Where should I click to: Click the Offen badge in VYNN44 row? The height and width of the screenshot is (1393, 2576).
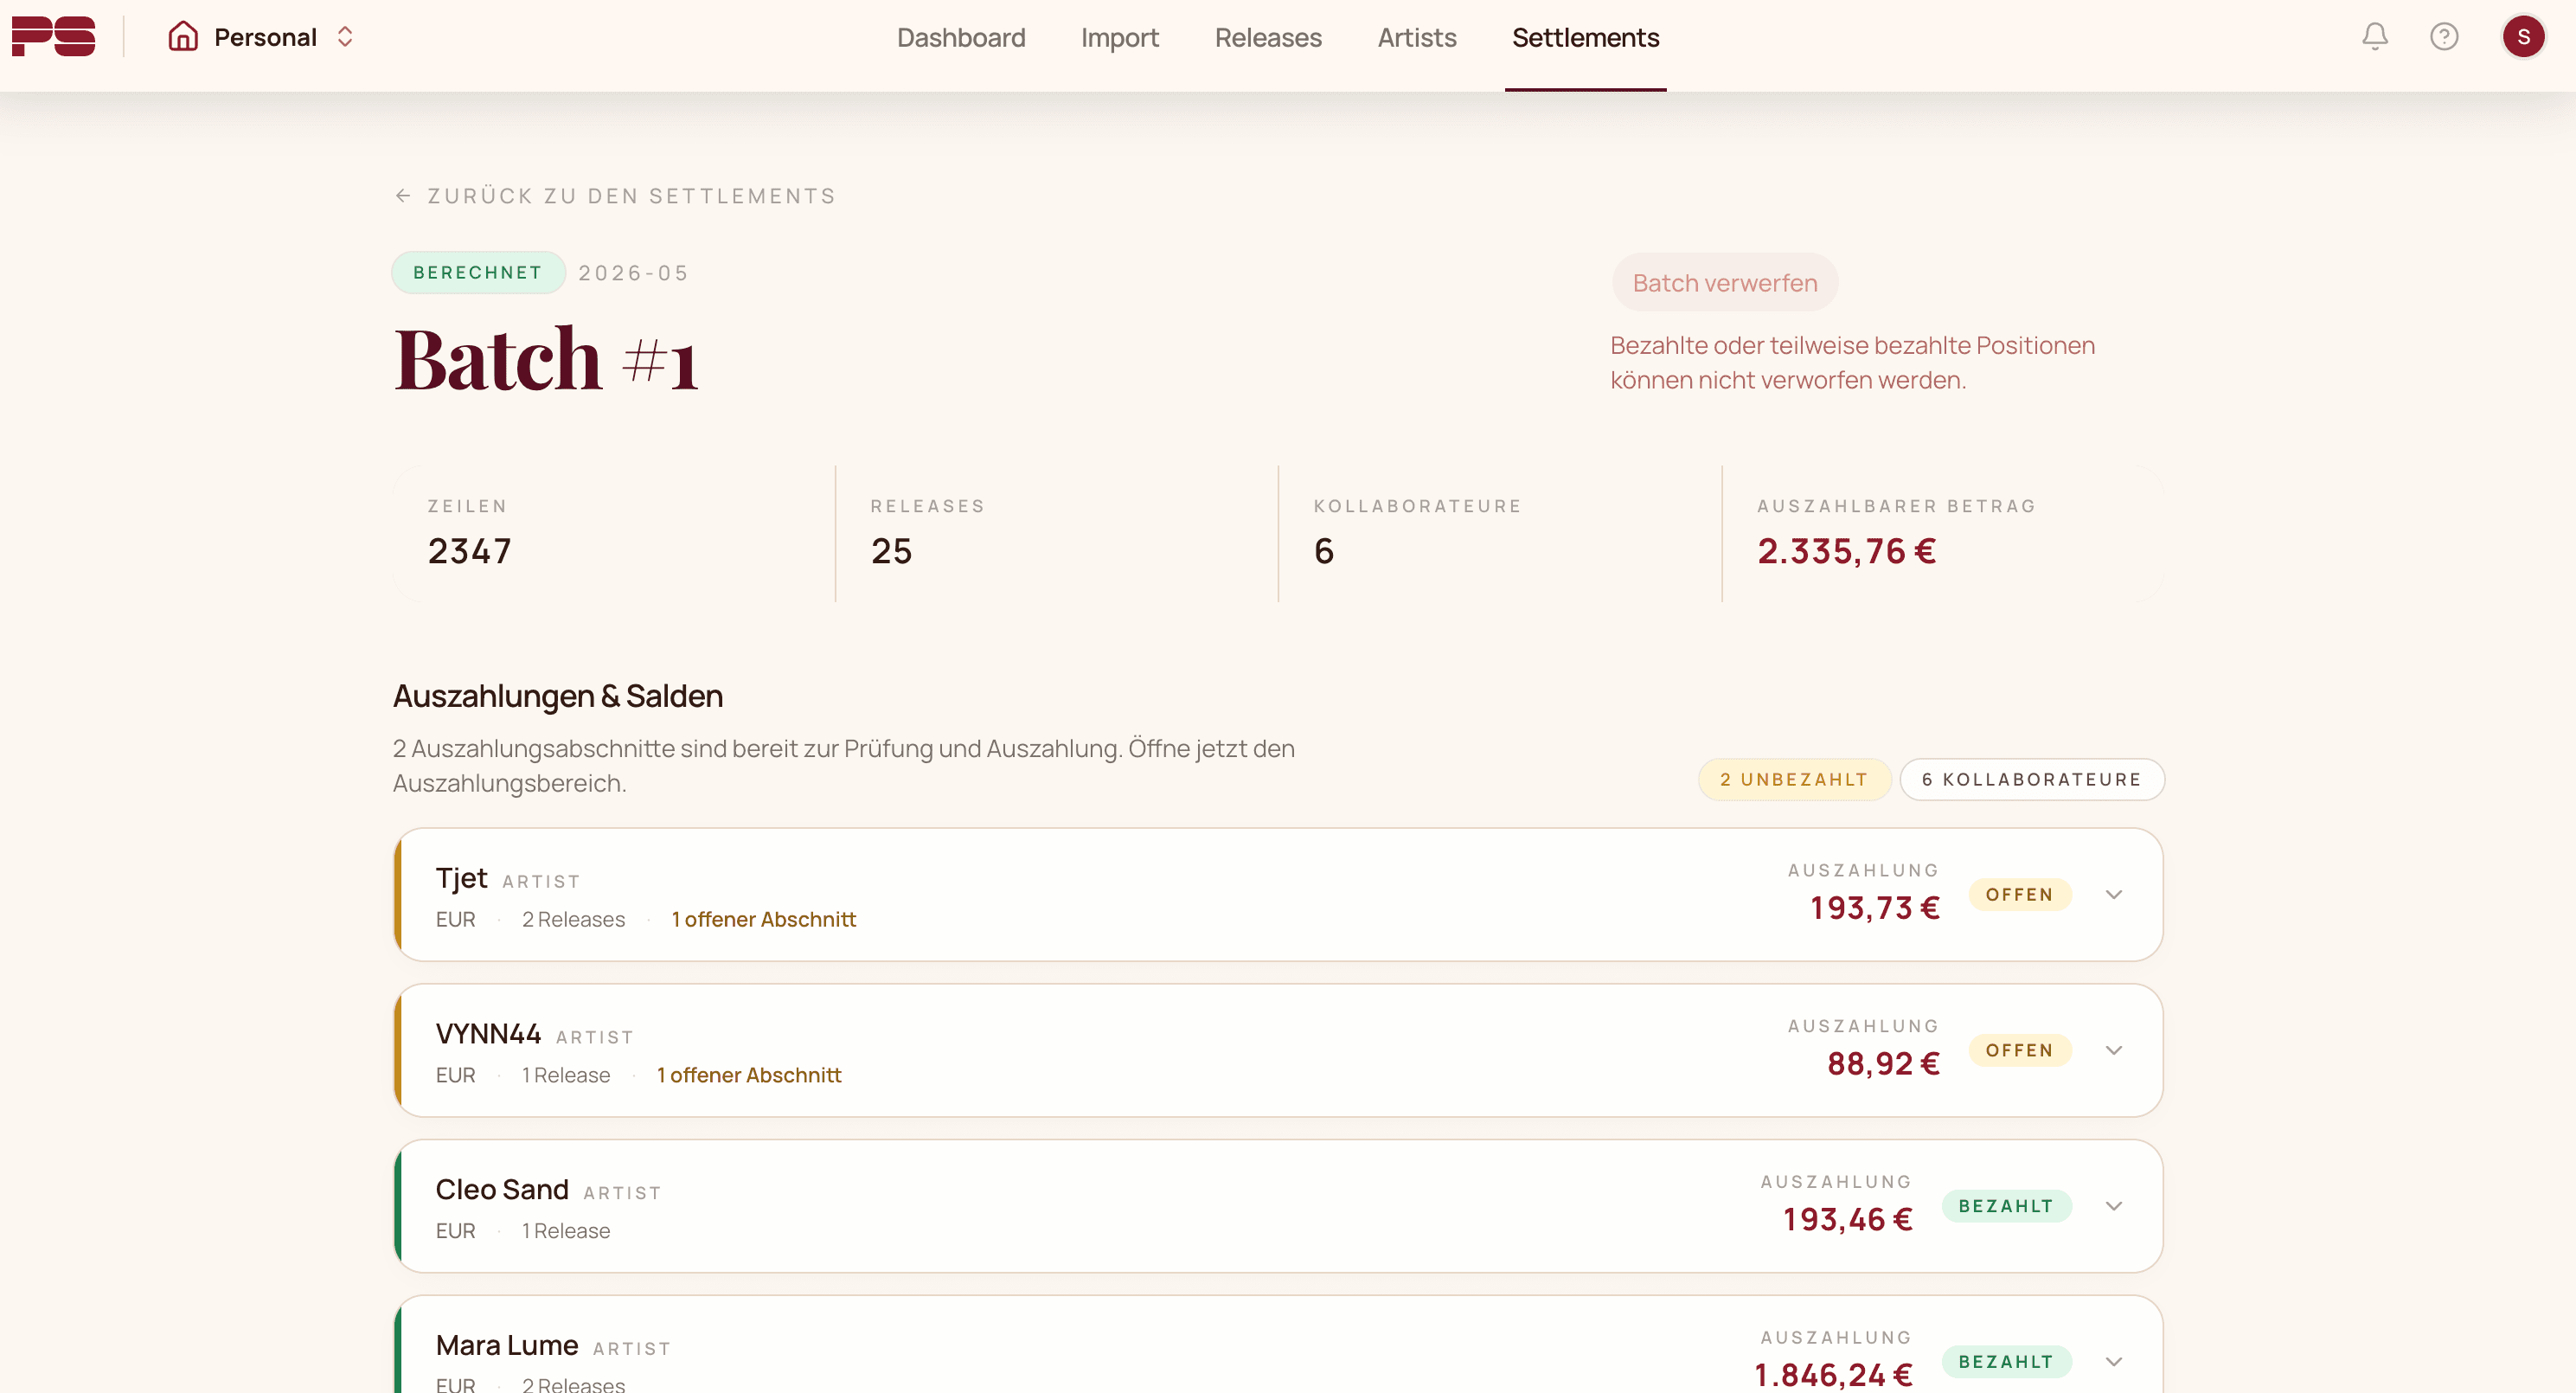click(2019, 1050)
